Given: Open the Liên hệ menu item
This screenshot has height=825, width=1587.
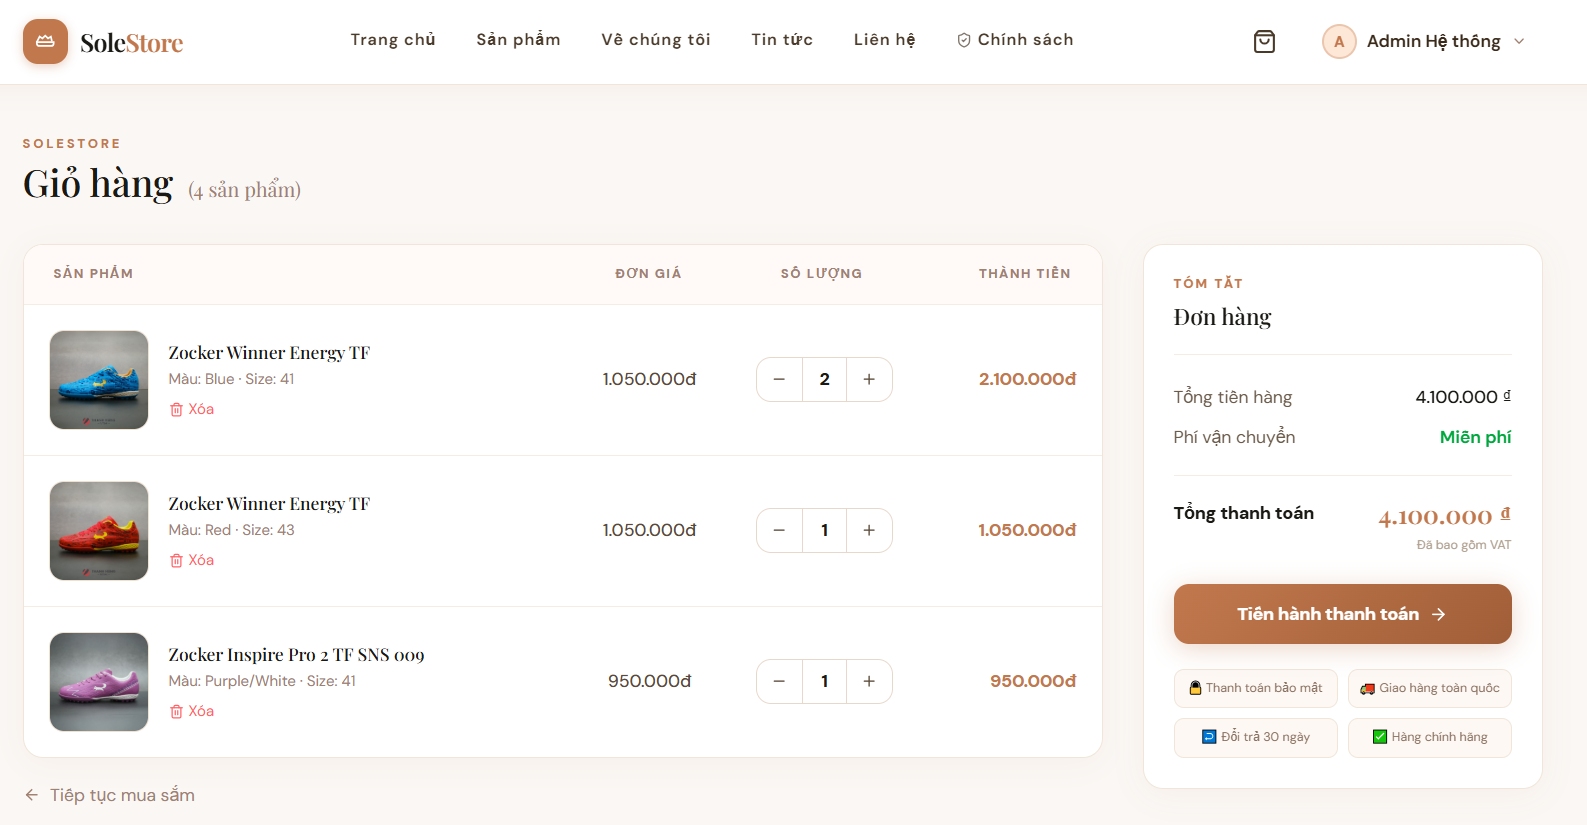Looking at the screenshot, I should [x=884, y=40].
